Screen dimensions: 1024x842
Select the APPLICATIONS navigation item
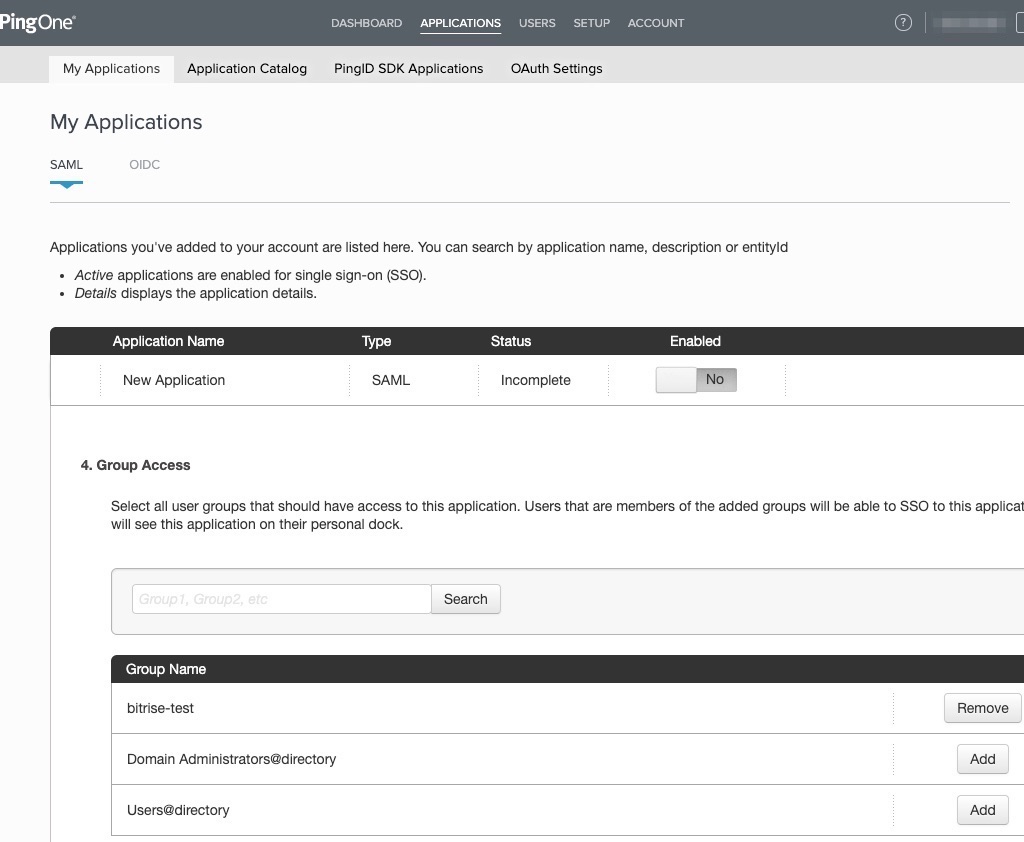[460, 22]
